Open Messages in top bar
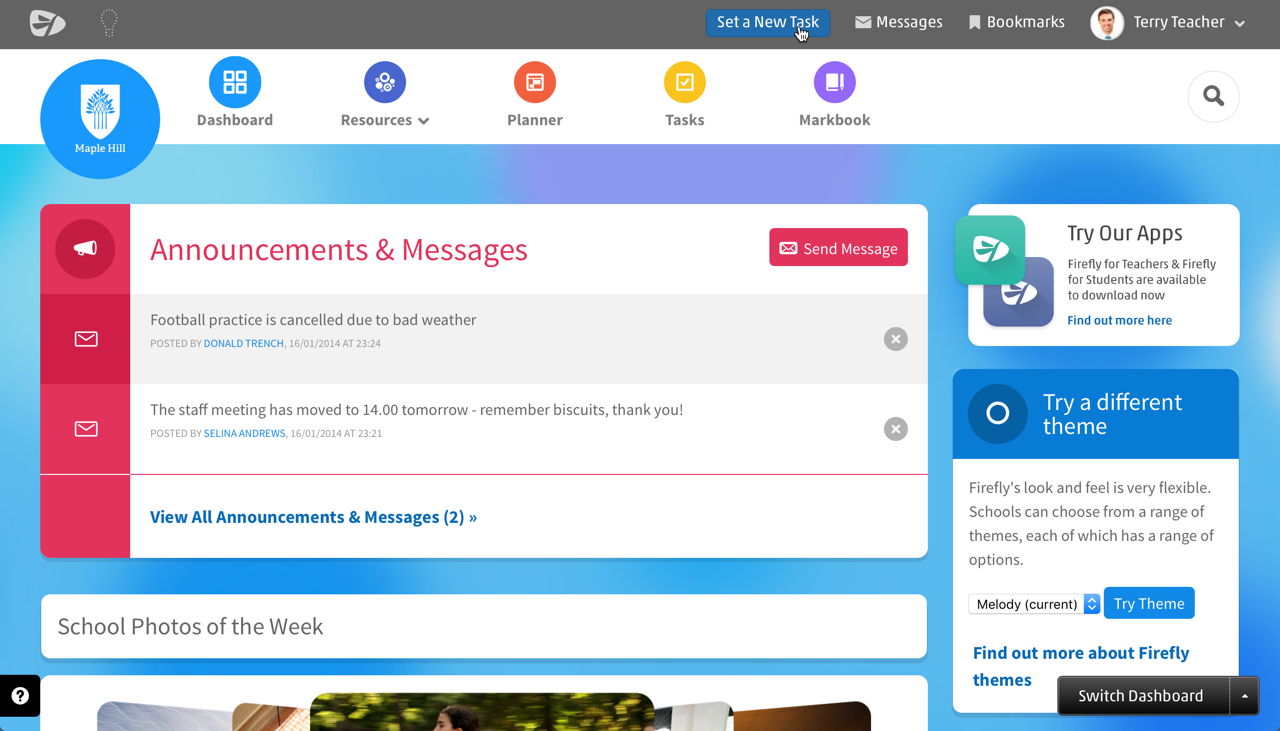 point(898,22)
